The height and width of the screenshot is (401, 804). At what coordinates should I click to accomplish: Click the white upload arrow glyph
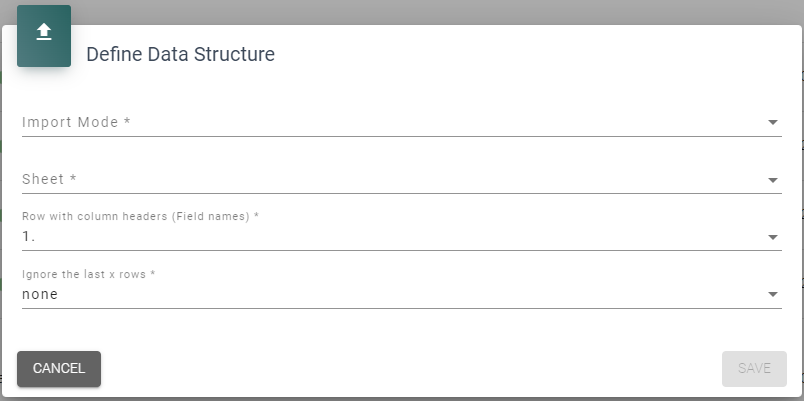coord(44,32)
